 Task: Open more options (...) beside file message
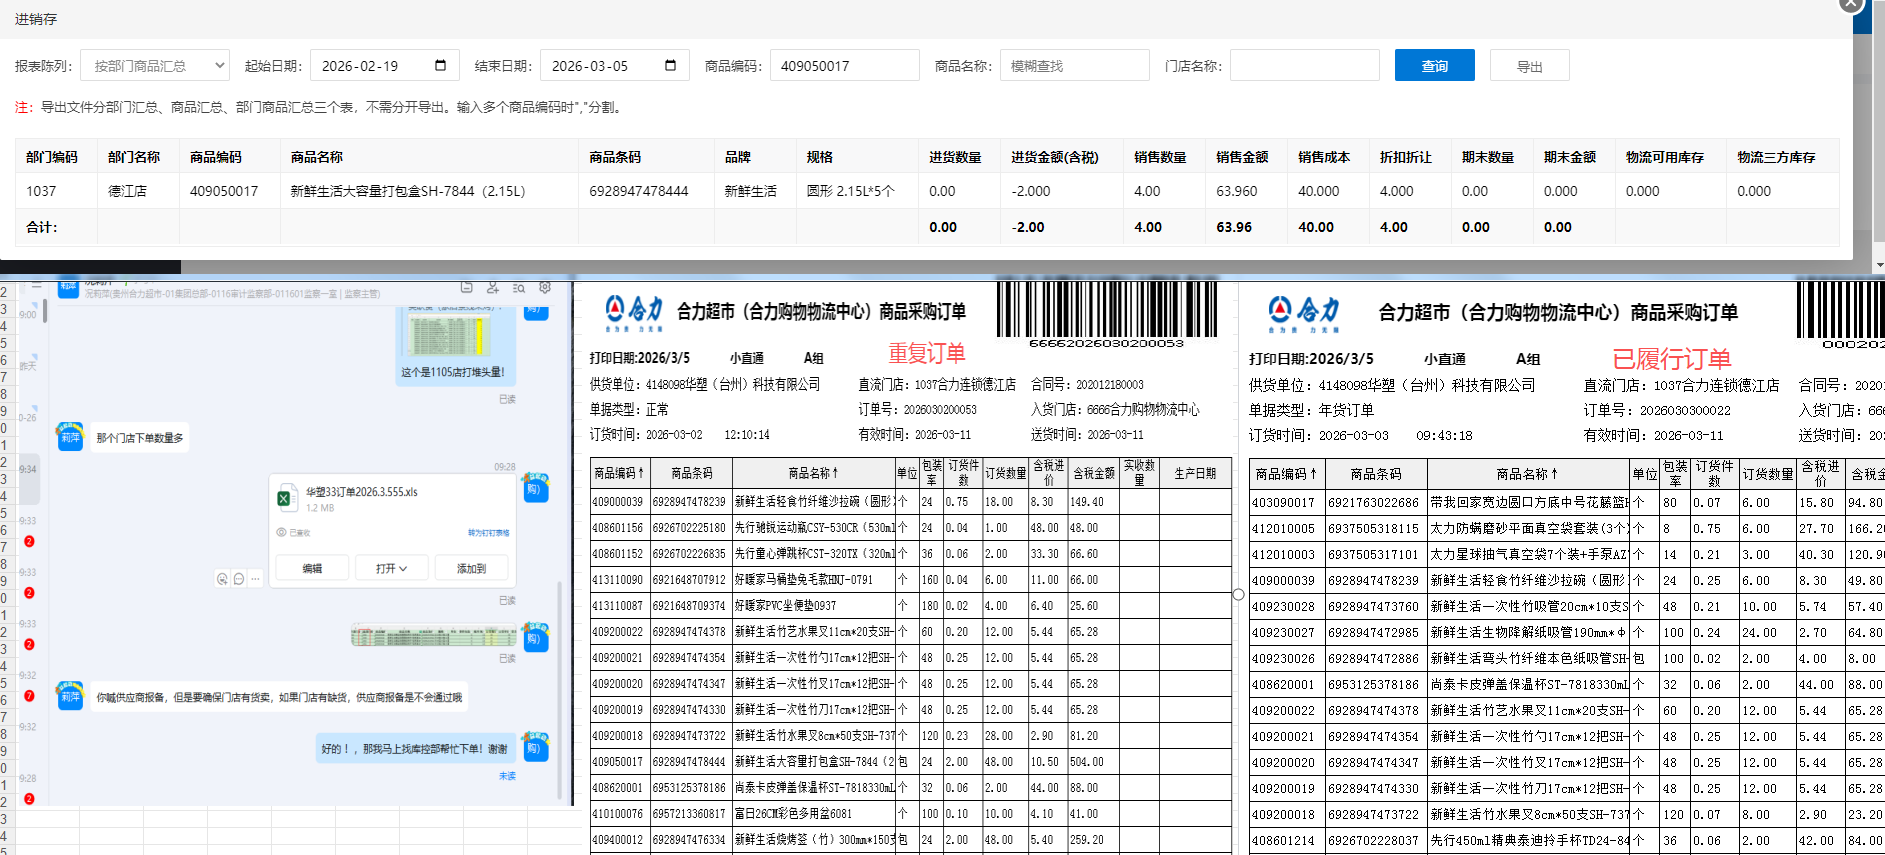(256, 579)
